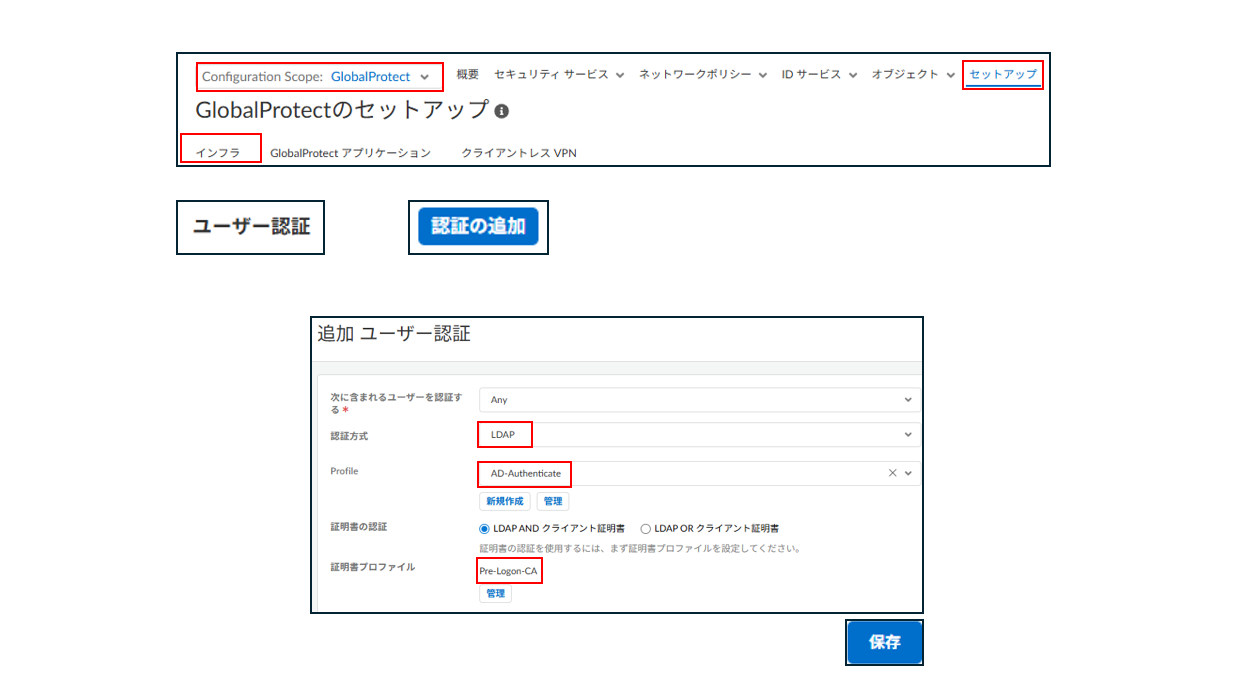Click the 認証の追加 button
The width and height of the screenshot is (1233, 694).
point(478,227)
